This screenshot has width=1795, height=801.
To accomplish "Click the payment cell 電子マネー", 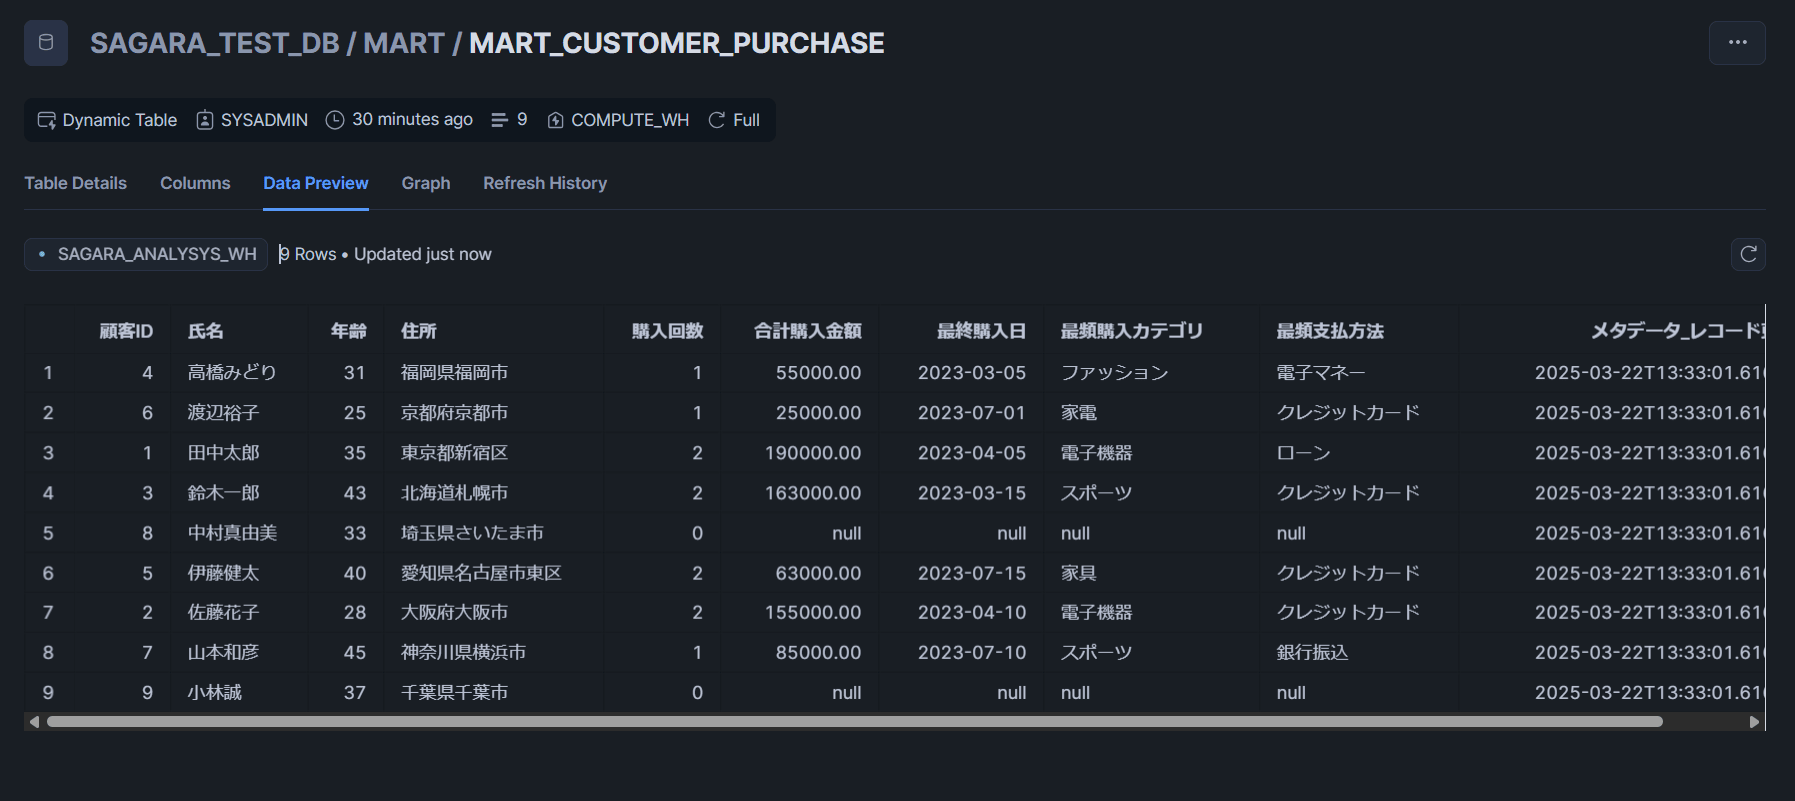I will (x=1321, y=373).
